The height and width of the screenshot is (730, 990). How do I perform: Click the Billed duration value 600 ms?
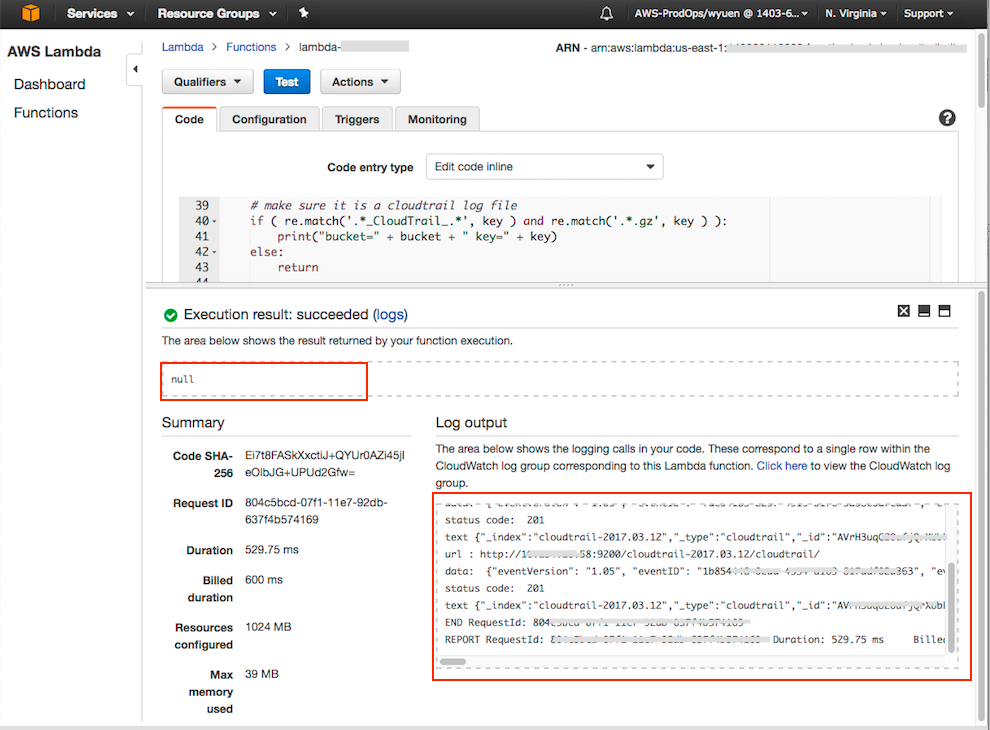264,580
